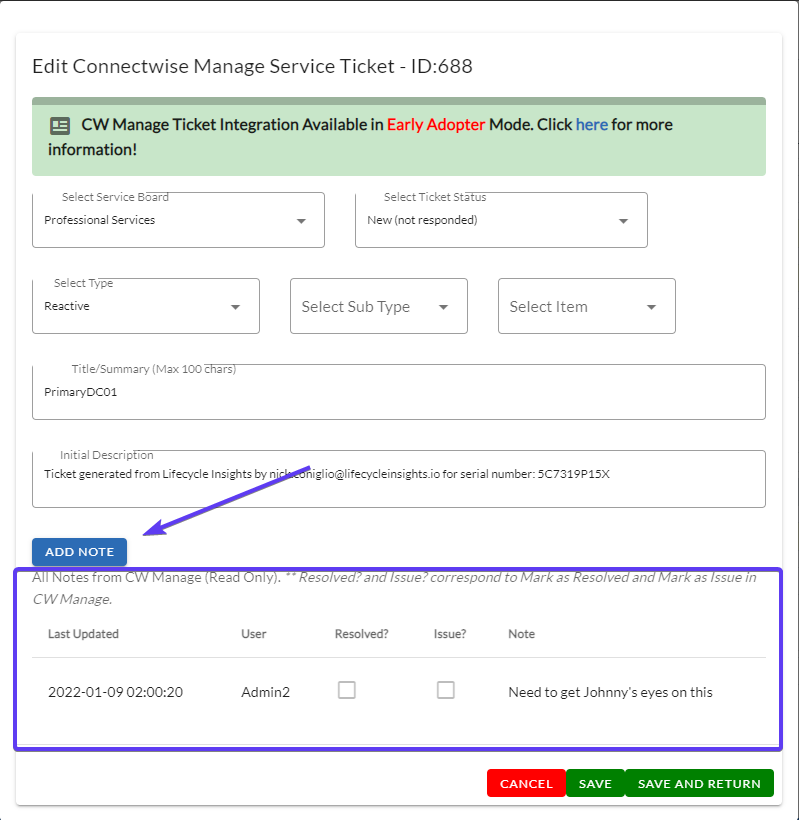Click the CANCEL button
The image size is (799, 820).
click(526, 783)
